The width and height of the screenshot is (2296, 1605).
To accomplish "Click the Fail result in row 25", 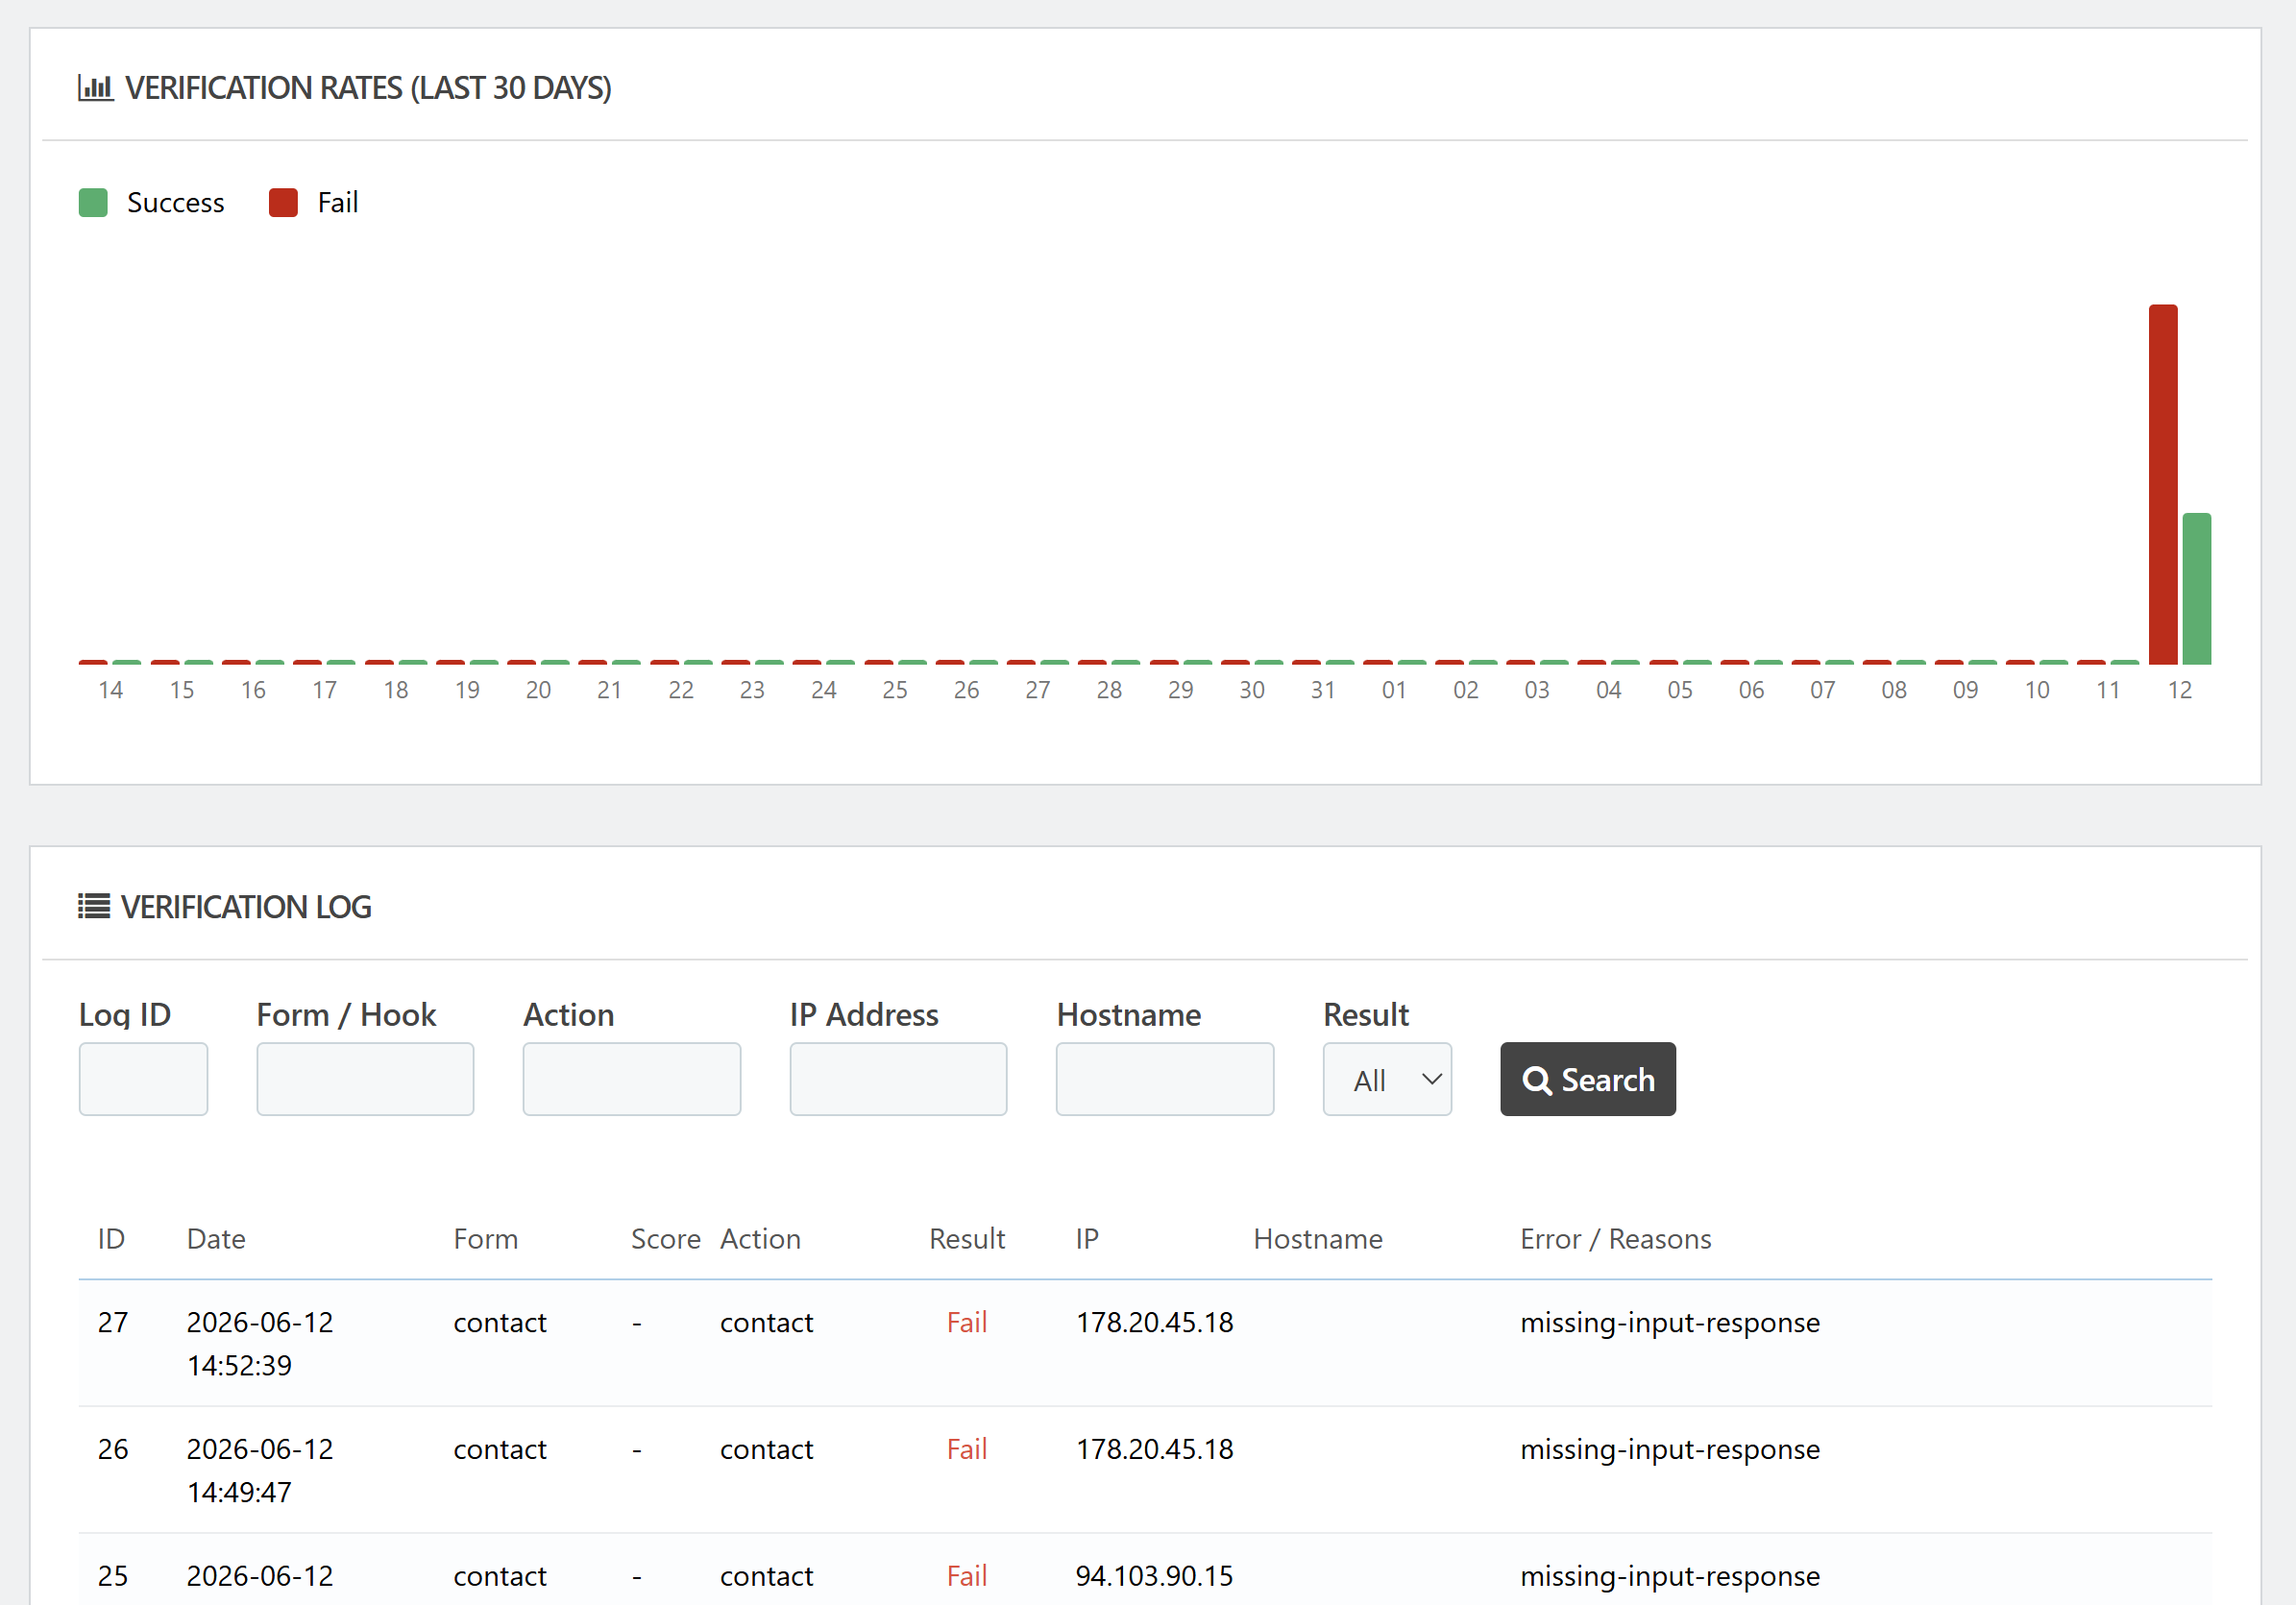I will (x=967, y=1576).
